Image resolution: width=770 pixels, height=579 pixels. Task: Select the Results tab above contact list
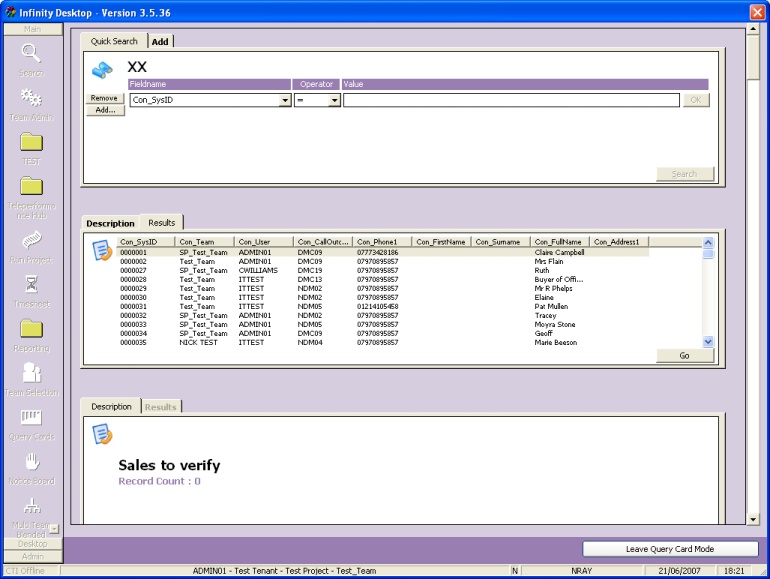pyautogui.click(x=162, y=222)
